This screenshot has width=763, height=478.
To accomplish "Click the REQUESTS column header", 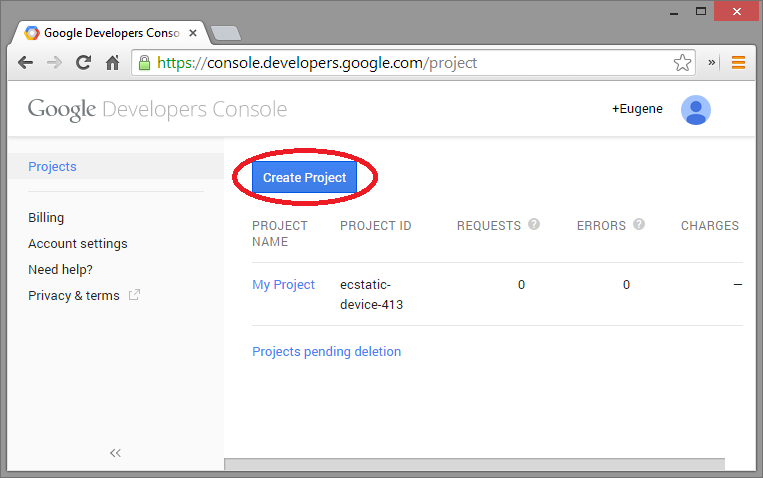I will [489, 226].
